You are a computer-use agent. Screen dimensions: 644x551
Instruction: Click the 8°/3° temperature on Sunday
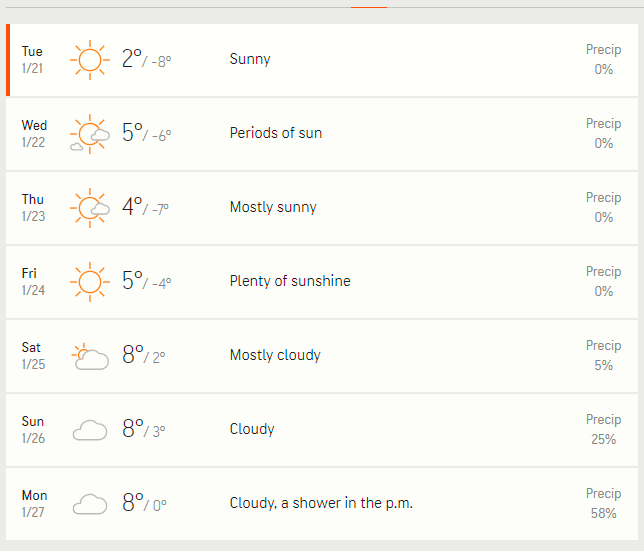pyautogui.click(x=144, y=429)
